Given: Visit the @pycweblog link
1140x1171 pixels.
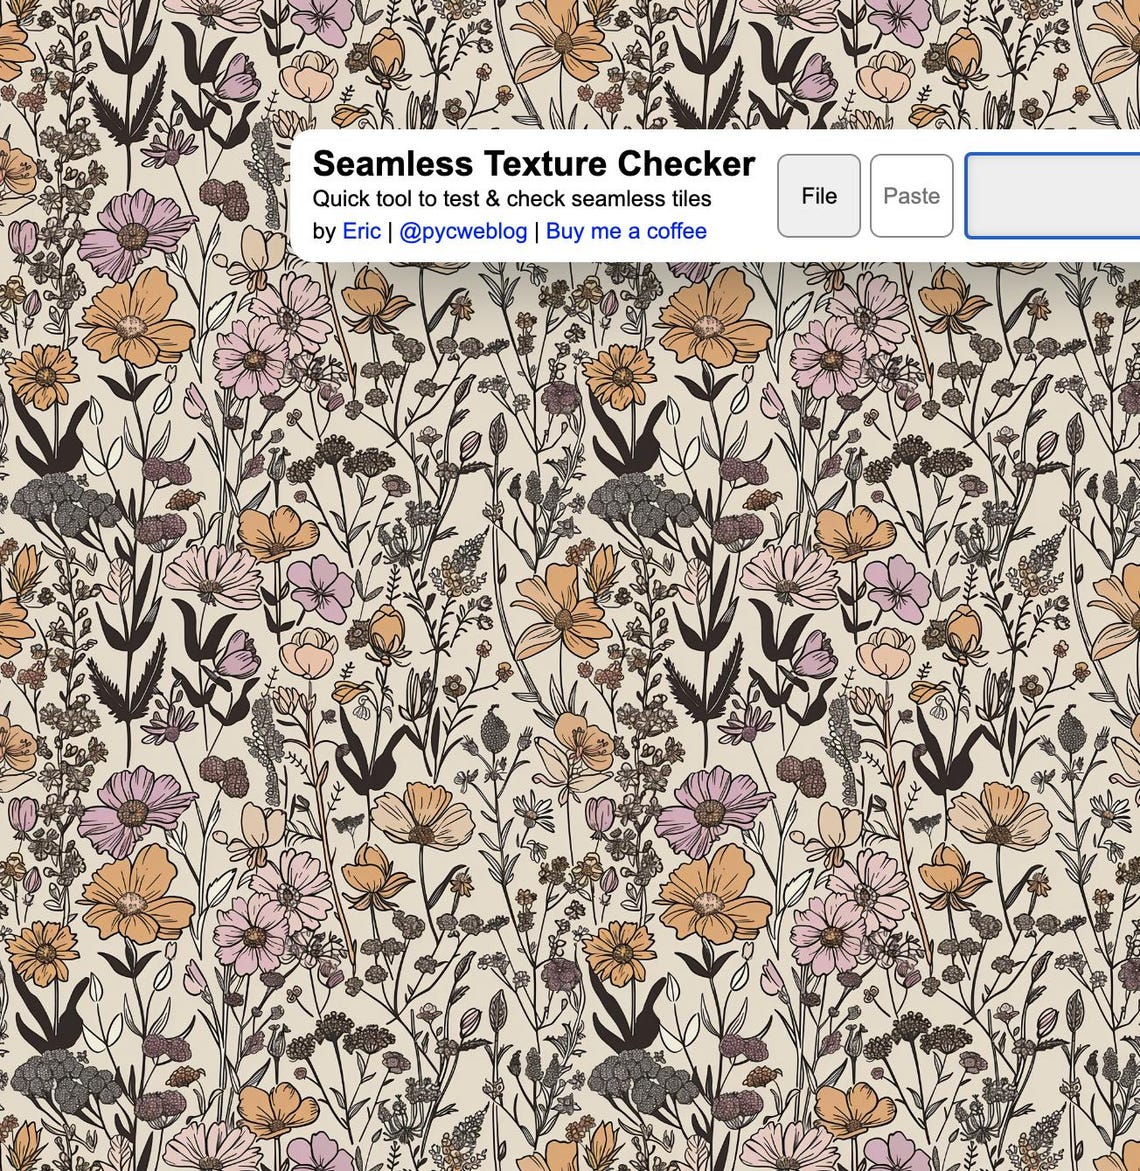Looking at the screenshot, I should (x=462, y=231).
